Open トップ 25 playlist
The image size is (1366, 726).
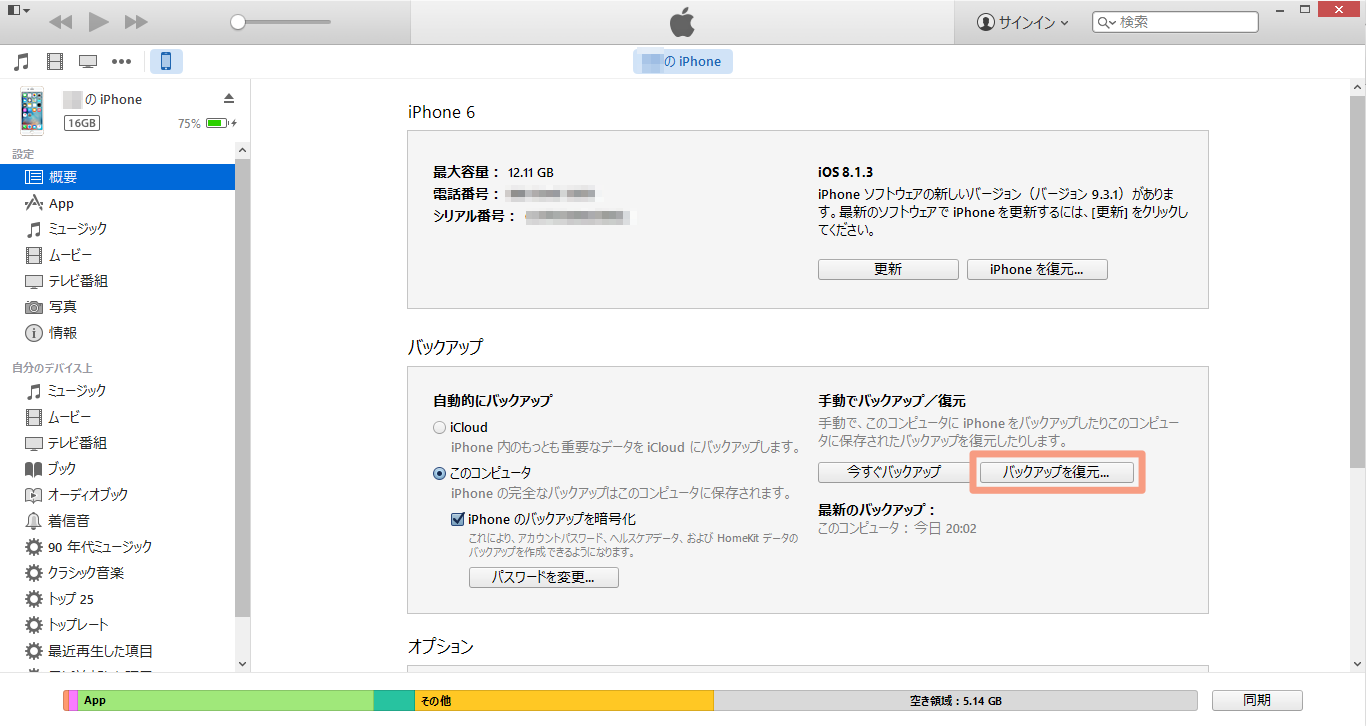tap(117, 599)
